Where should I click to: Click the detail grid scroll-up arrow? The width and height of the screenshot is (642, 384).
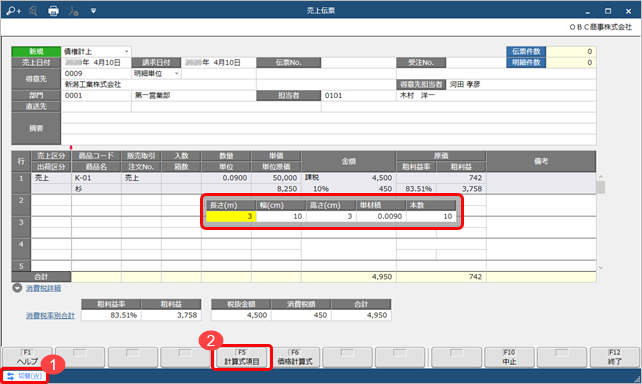click(x=601, y=177)
